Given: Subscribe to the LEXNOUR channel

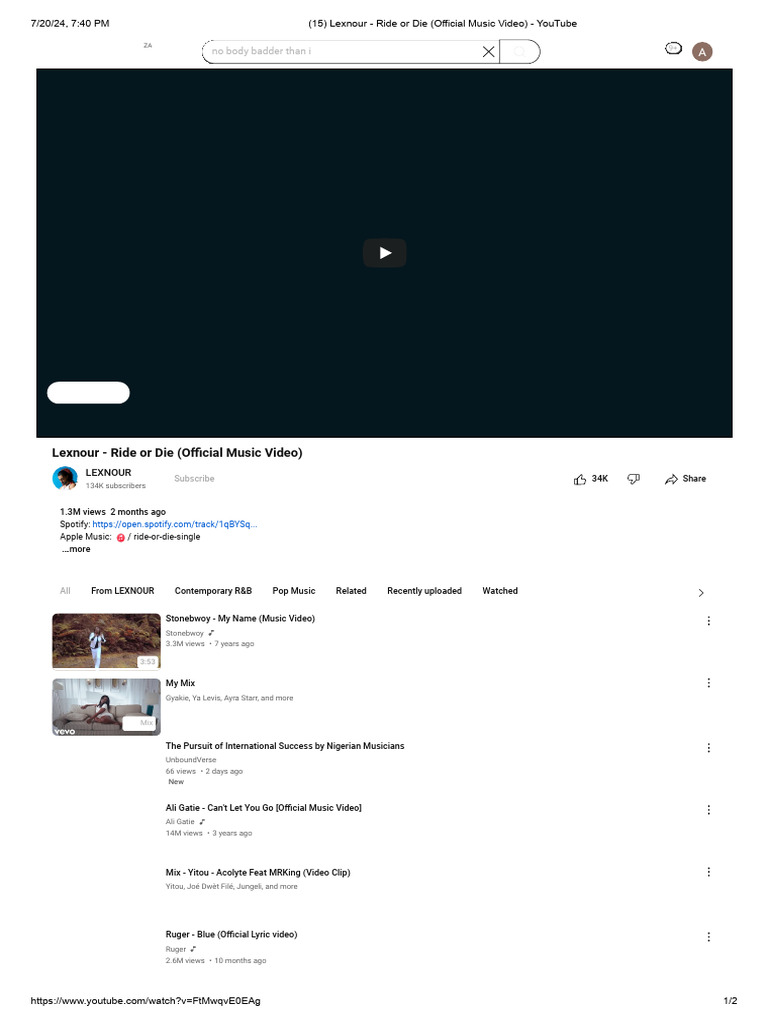Looking at the screenshot, I should (x=194, y=479).
